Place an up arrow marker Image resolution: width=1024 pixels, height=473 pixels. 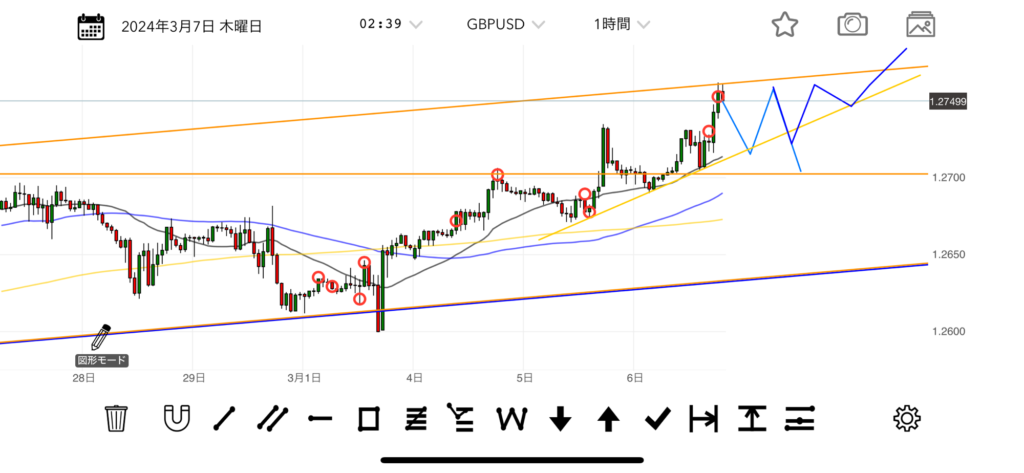pyautogui.click(x=608, y=418)
